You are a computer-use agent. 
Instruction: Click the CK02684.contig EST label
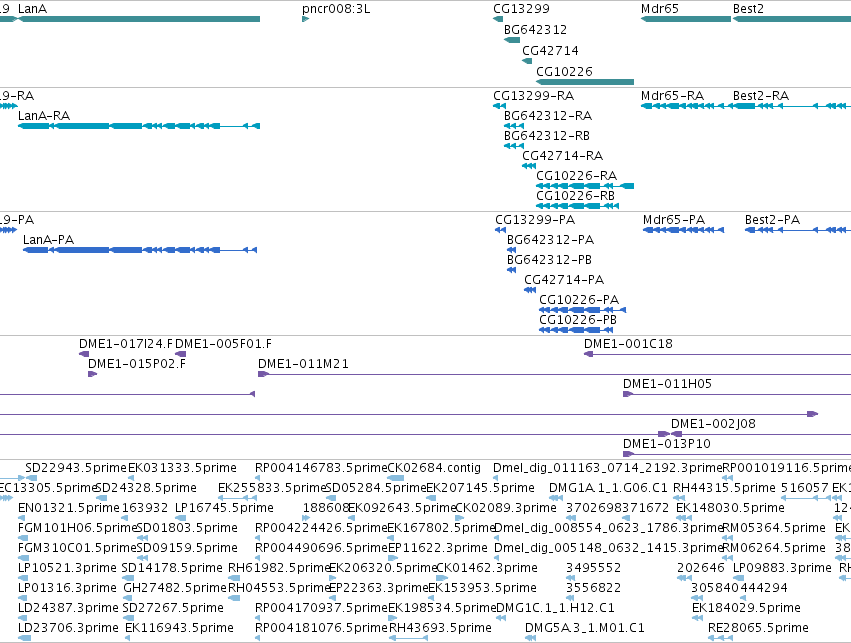pos(434,468)
